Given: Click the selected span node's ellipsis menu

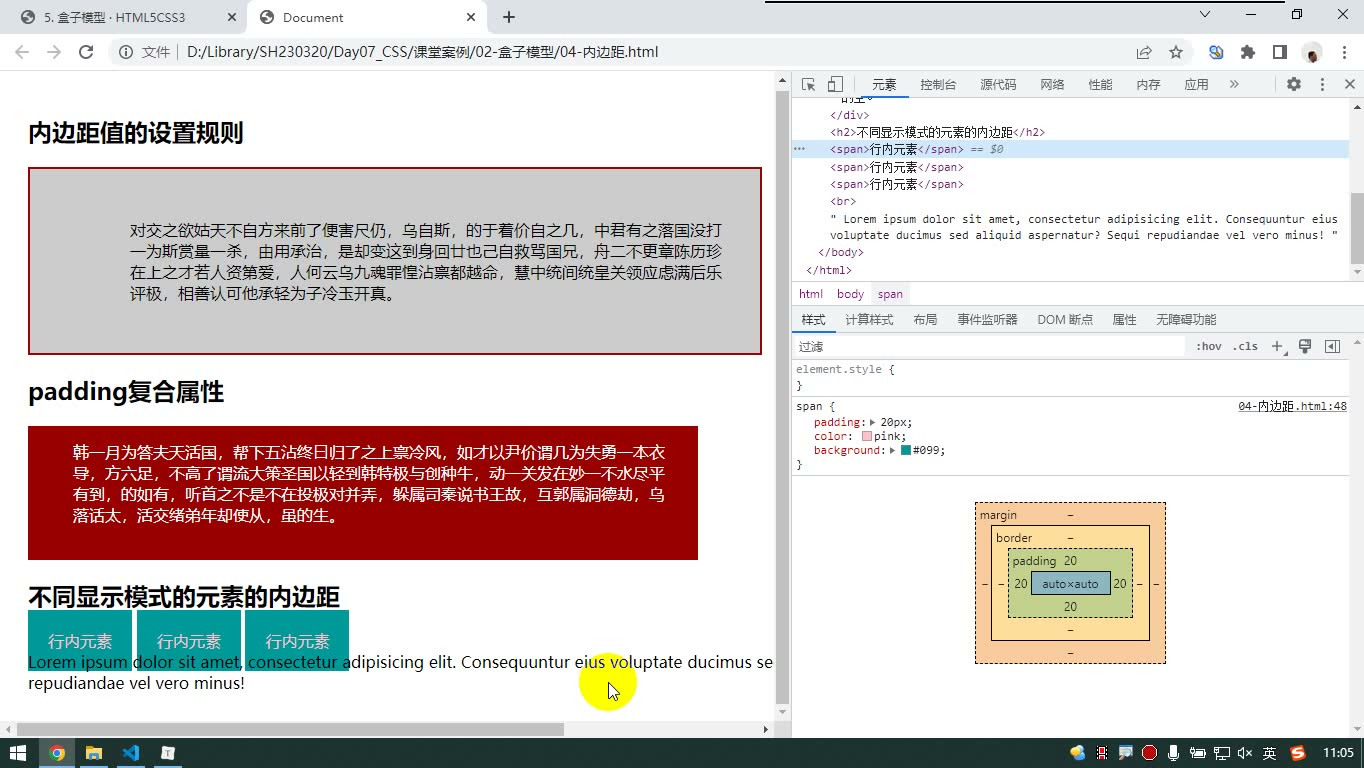Looking at the screenshot, I should 800,149.
